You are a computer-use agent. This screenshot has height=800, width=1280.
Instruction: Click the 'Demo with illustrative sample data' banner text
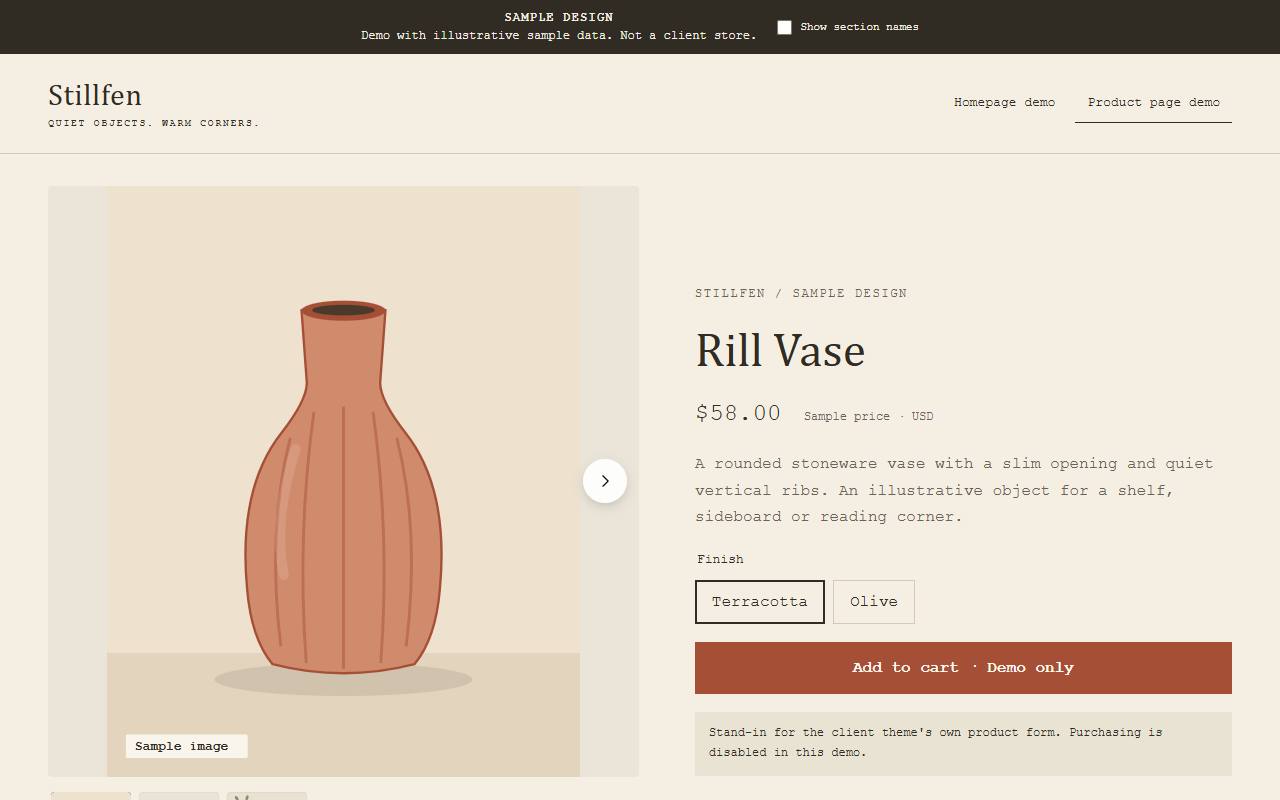click(559, 35)
